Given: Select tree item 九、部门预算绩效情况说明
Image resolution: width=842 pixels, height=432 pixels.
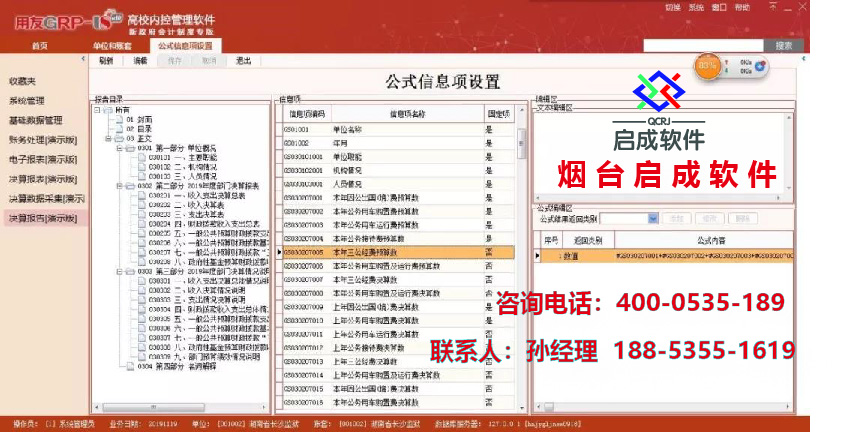Looking at the screenshot, I should (205, 357).
